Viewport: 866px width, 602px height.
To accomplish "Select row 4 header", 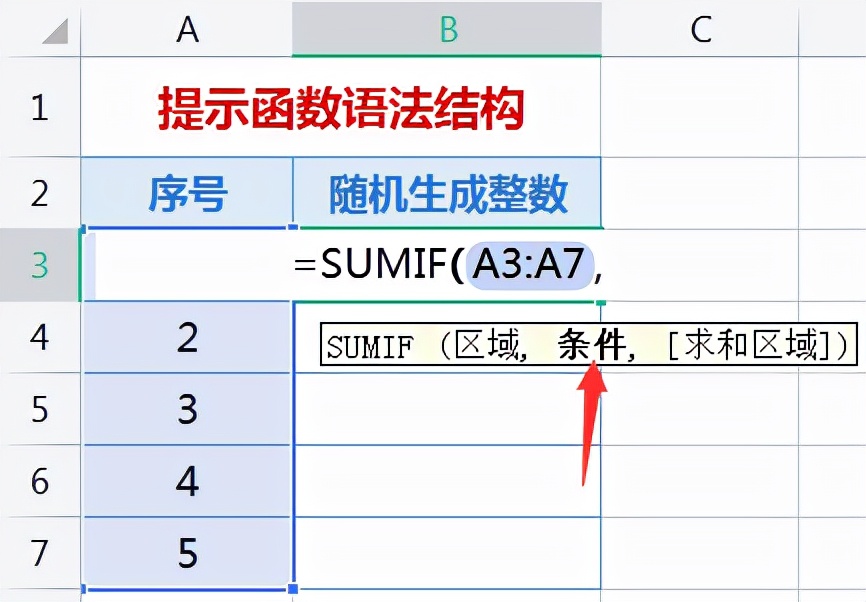I will tap(39, 337).
